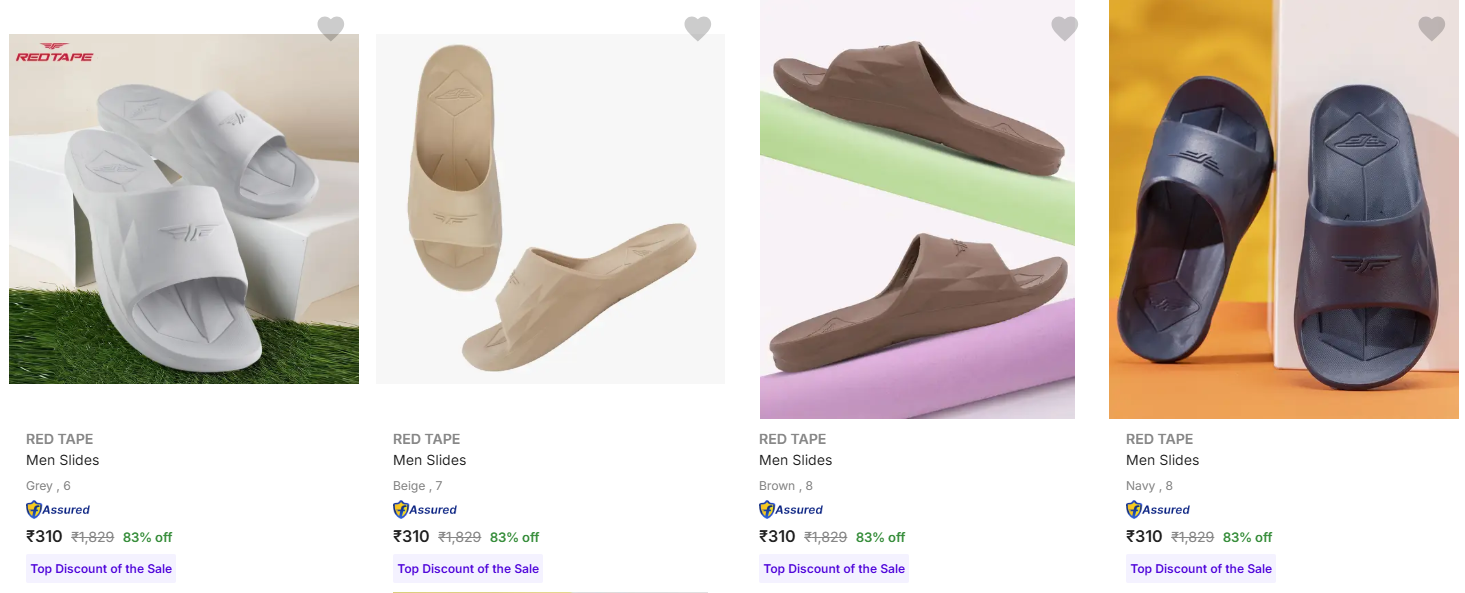Screen dimensions: 1465x593
Task: Open the beige slides product image
Action: tap(550, 209)
